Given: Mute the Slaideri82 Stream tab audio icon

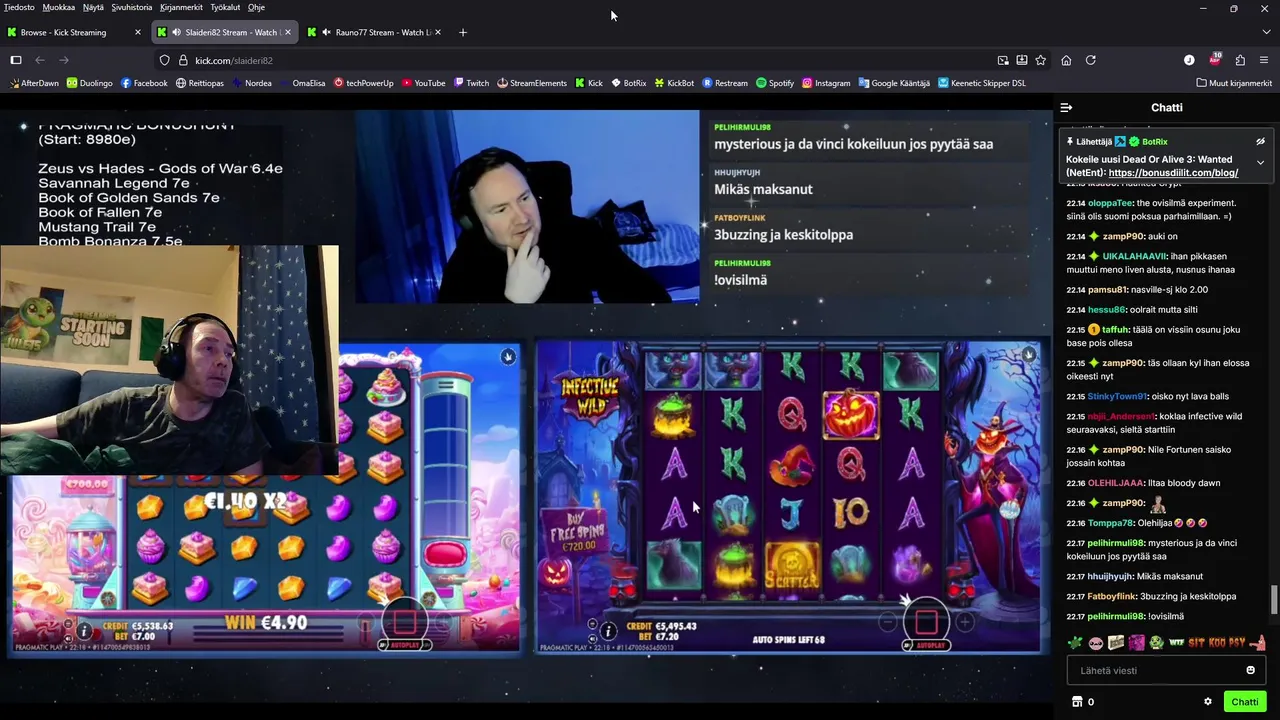Looking at the screenshot, I should [x=177, y=32].
